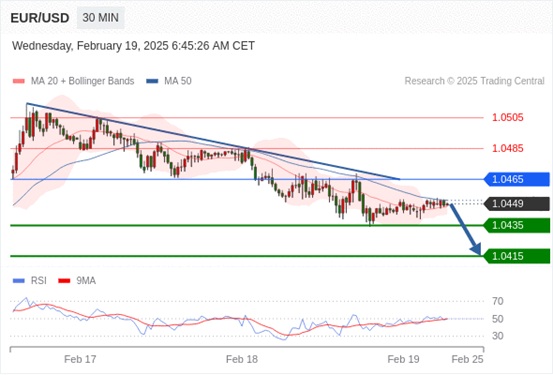Screen dimensions: 553x375
Task: Click the dark blue MA 50 swatch
Action: [x=152, y=81]
